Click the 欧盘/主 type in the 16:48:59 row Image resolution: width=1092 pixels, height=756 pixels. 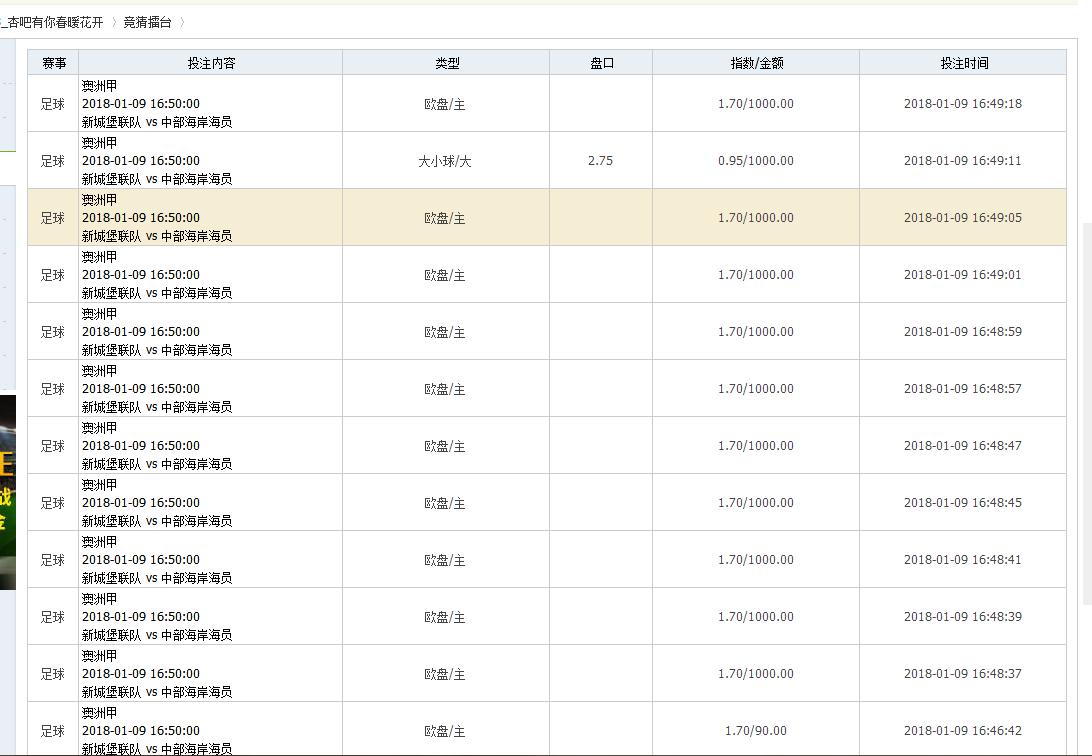coord(445,332)
